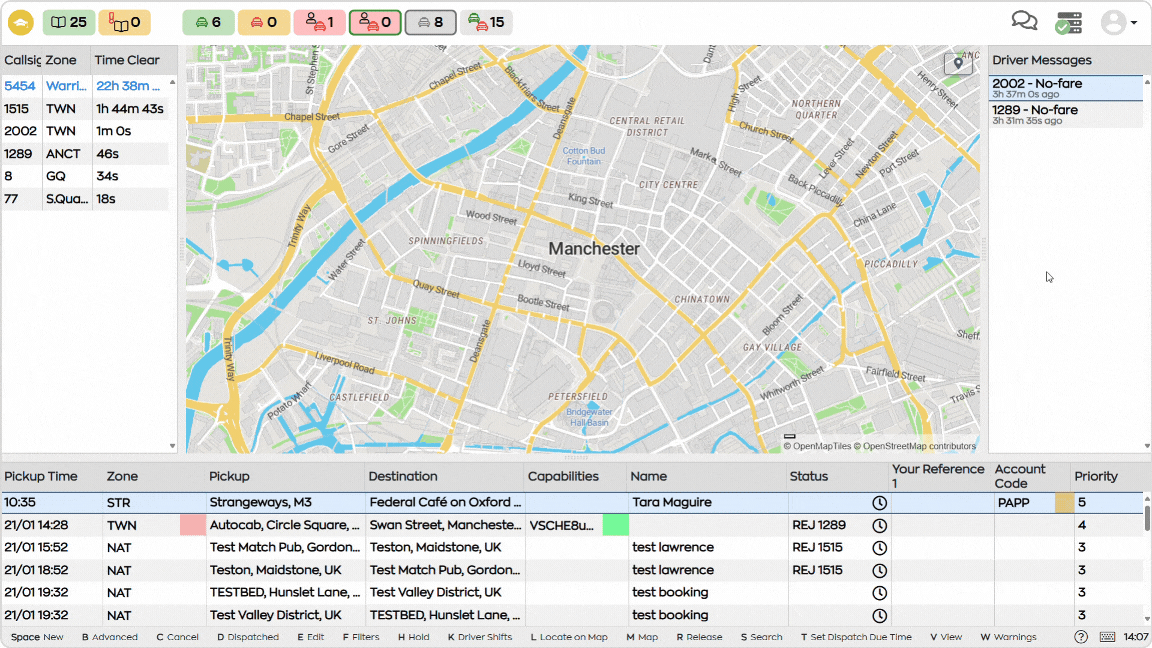This screenshot has height=648, width=1152.
Task: Open B Advanced shortcut
Action: (x=109, y=637)
